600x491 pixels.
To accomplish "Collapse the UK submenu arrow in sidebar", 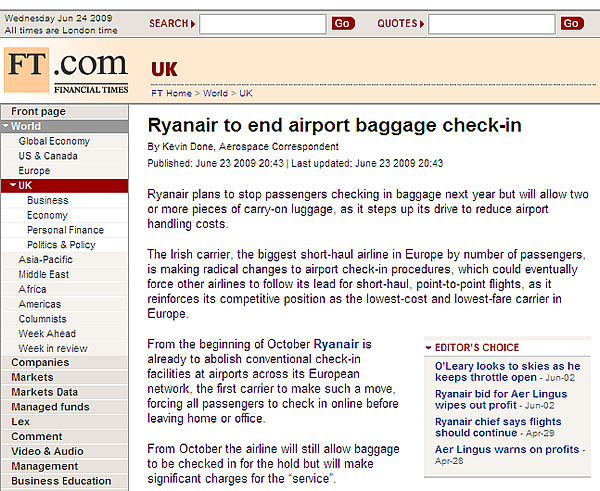I will click(x=13, y=185).
